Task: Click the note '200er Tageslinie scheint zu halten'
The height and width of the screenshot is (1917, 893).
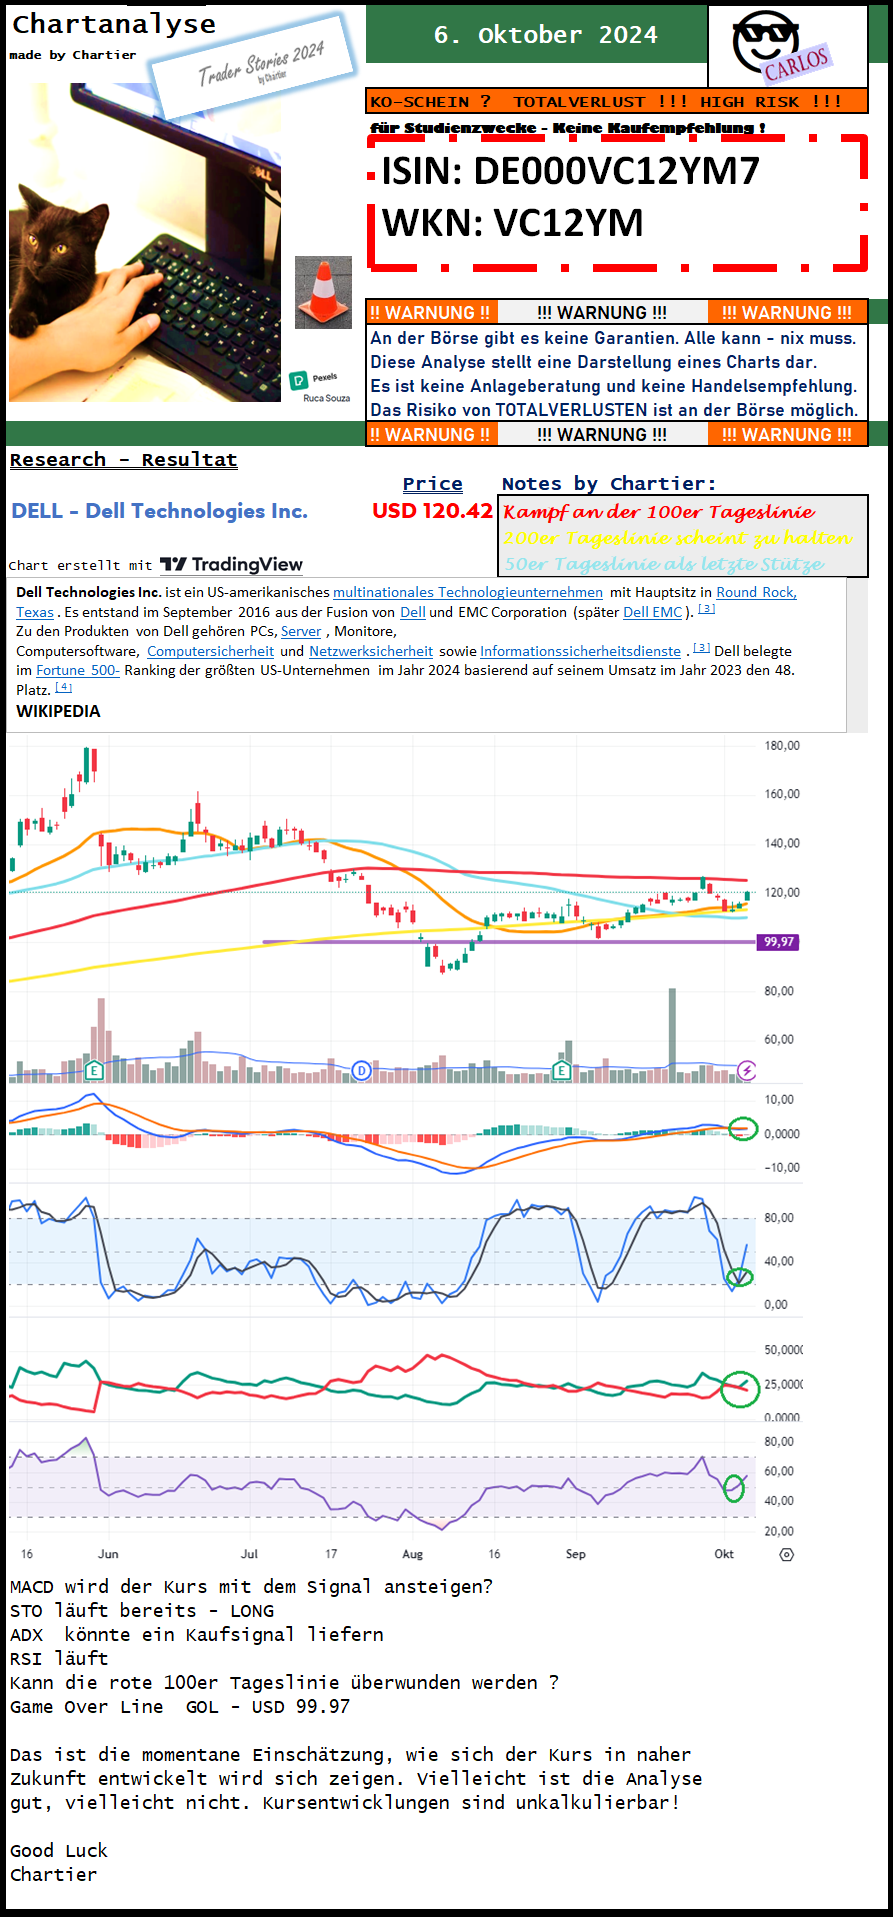Action: point(677,538)
